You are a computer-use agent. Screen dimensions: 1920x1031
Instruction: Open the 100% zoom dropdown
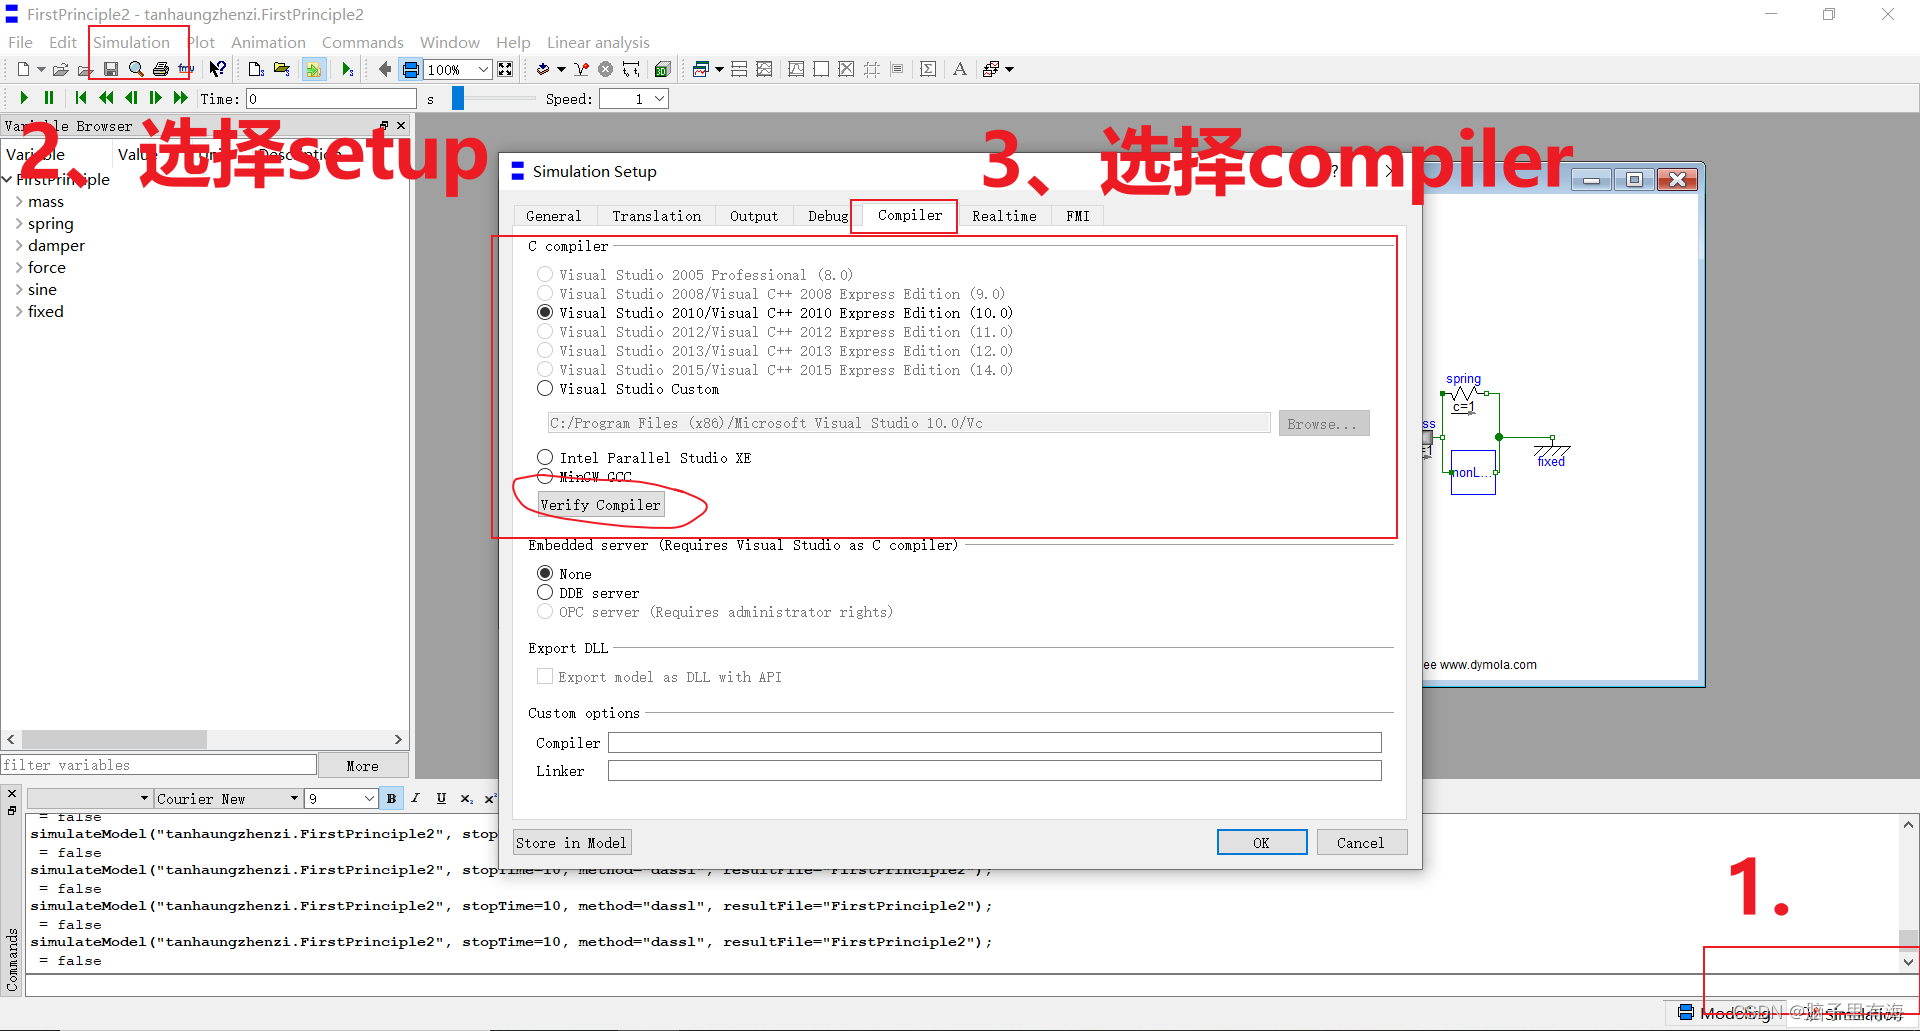(x=483, y=69)
